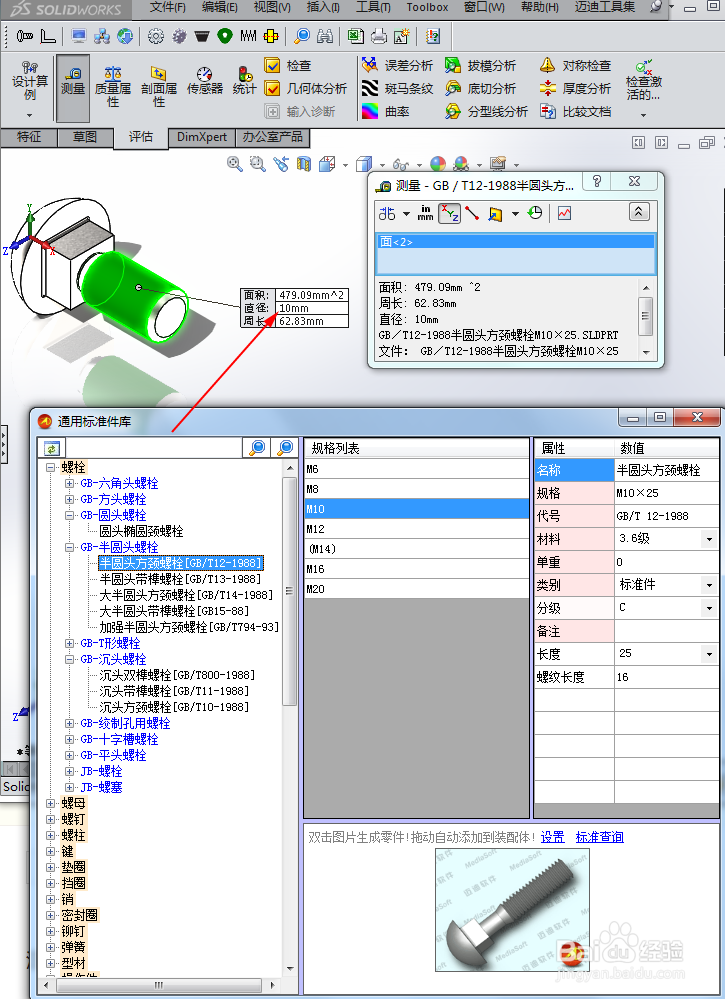Switch to the 办公室产品 tab

(273, 137)
